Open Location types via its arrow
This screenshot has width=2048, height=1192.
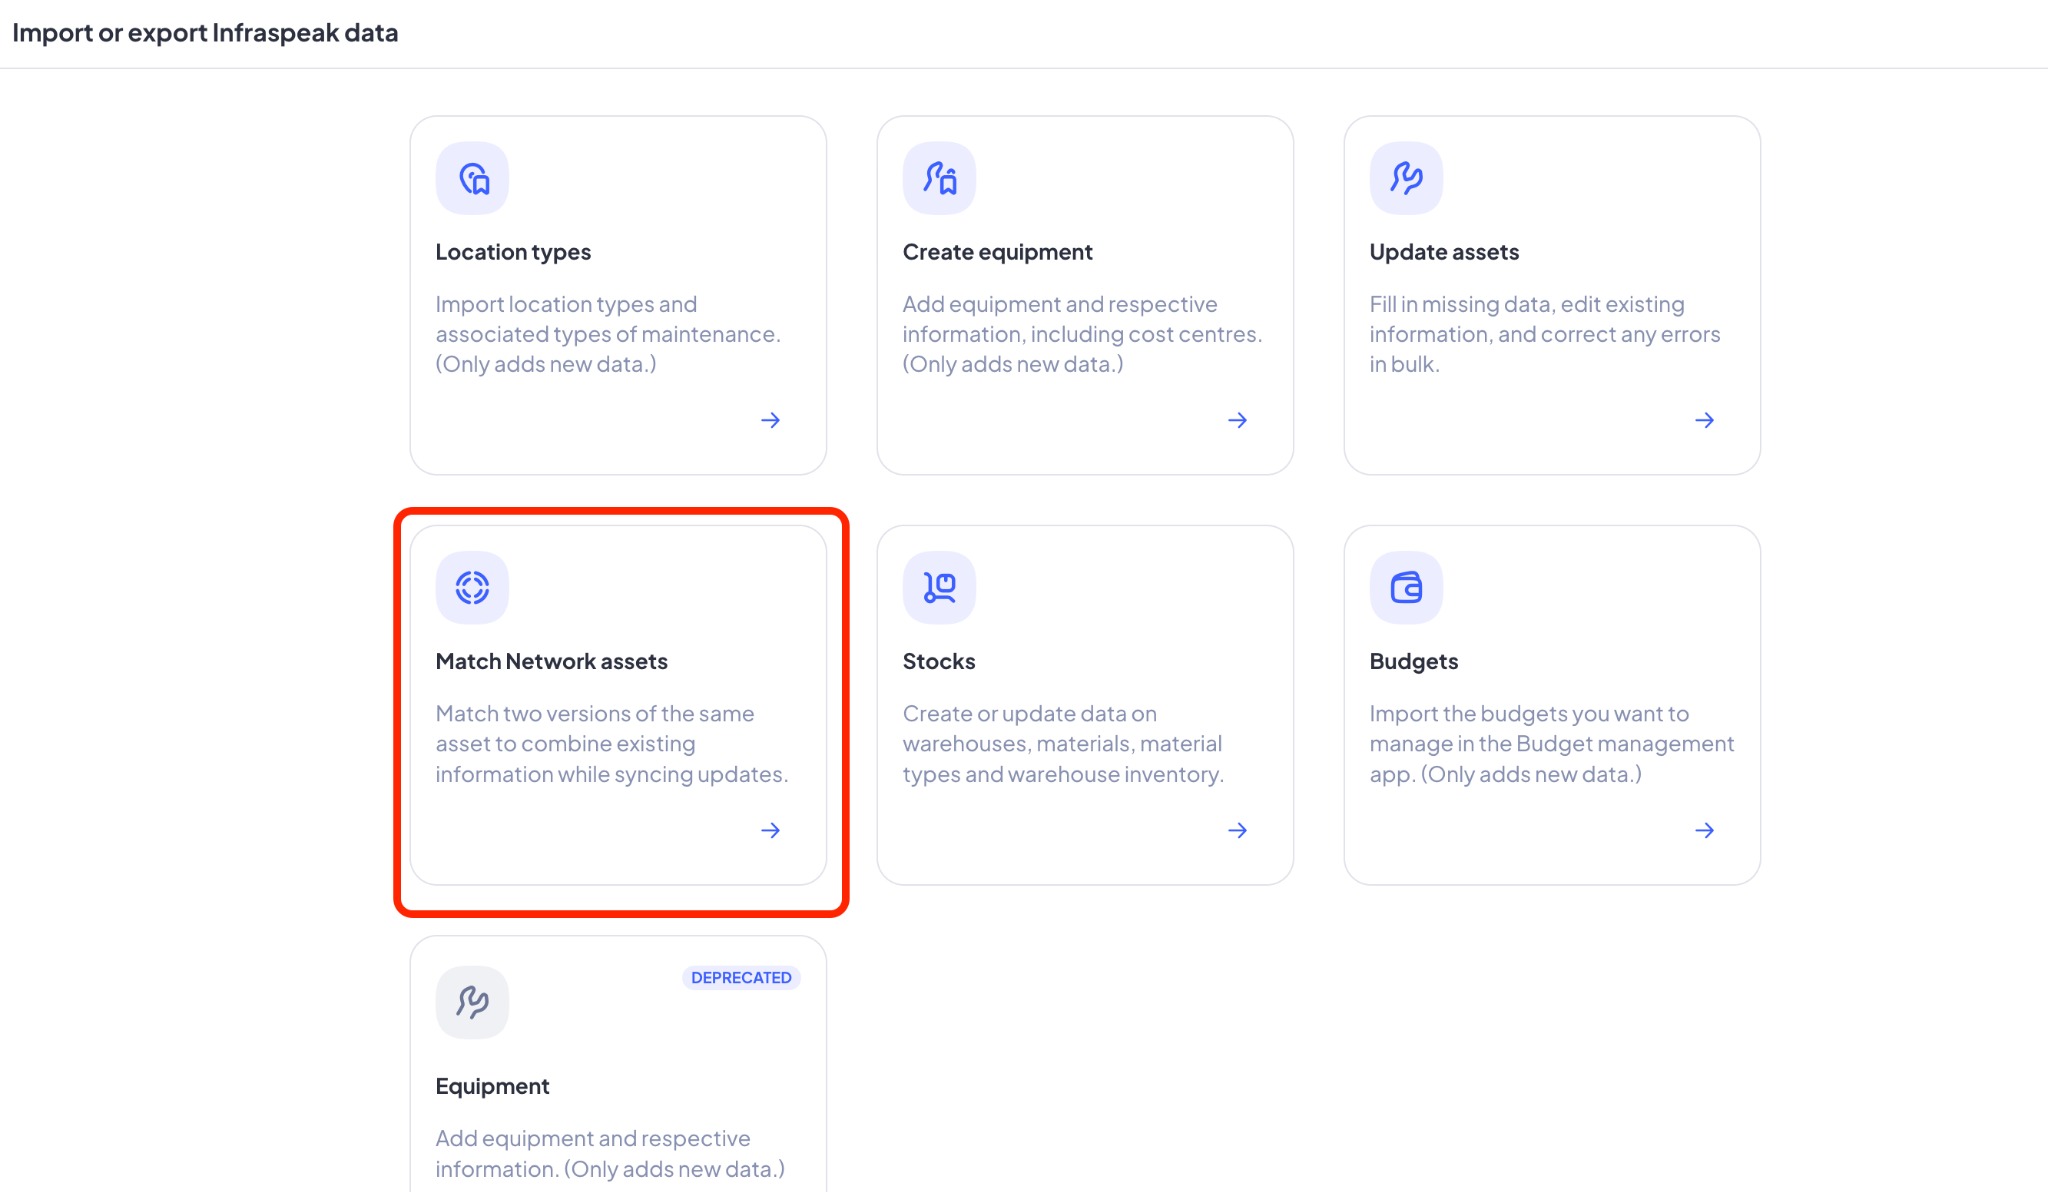click(x=770, y=420)
